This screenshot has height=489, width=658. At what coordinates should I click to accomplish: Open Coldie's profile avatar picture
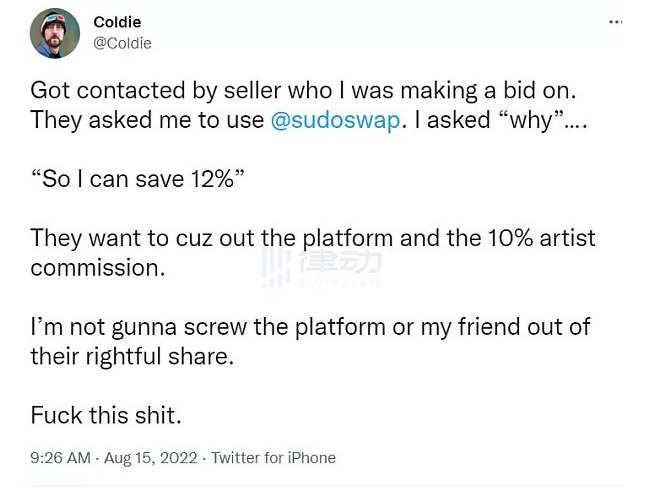[x=55, y=33]
